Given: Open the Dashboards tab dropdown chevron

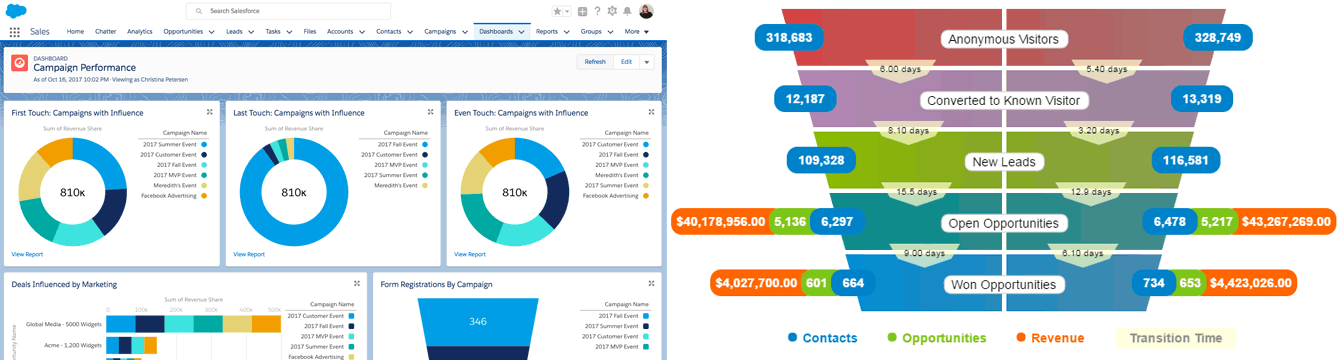Looking at the screenshot, I should click(521, 32).
